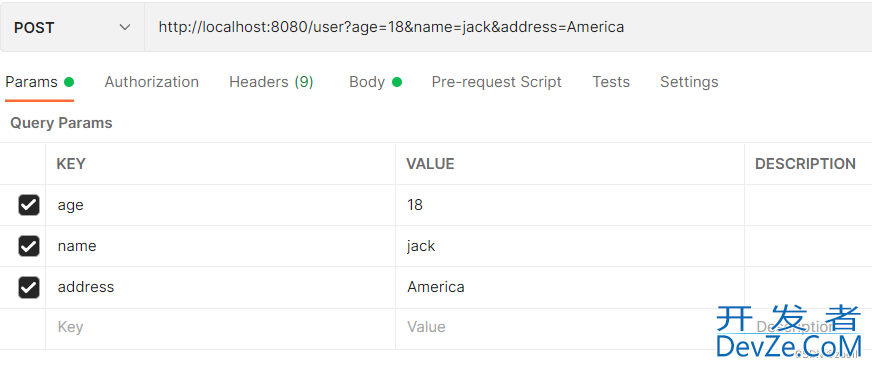Switch to the Body tab
Screen dimensions: 872x368
pyautogui.click(x=375, y=82)
